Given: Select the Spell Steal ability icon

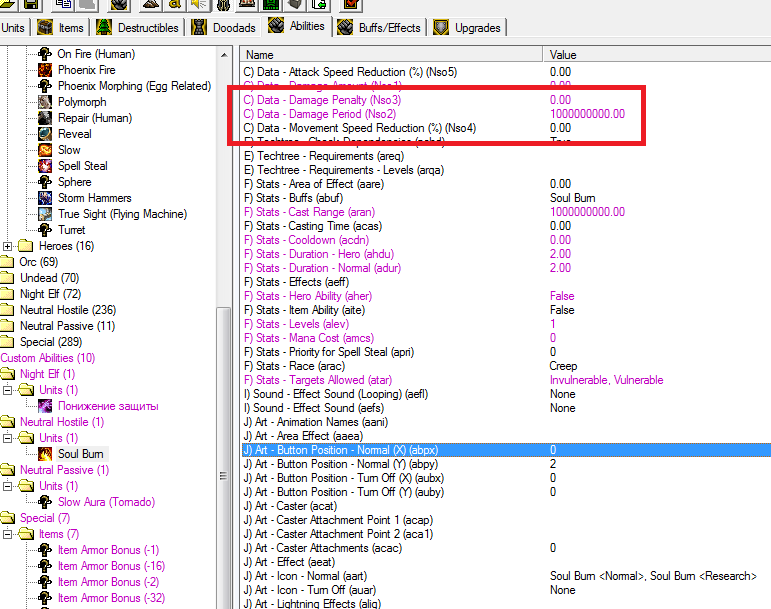Looking at the screenshot, I should click(x=45, y=166).
